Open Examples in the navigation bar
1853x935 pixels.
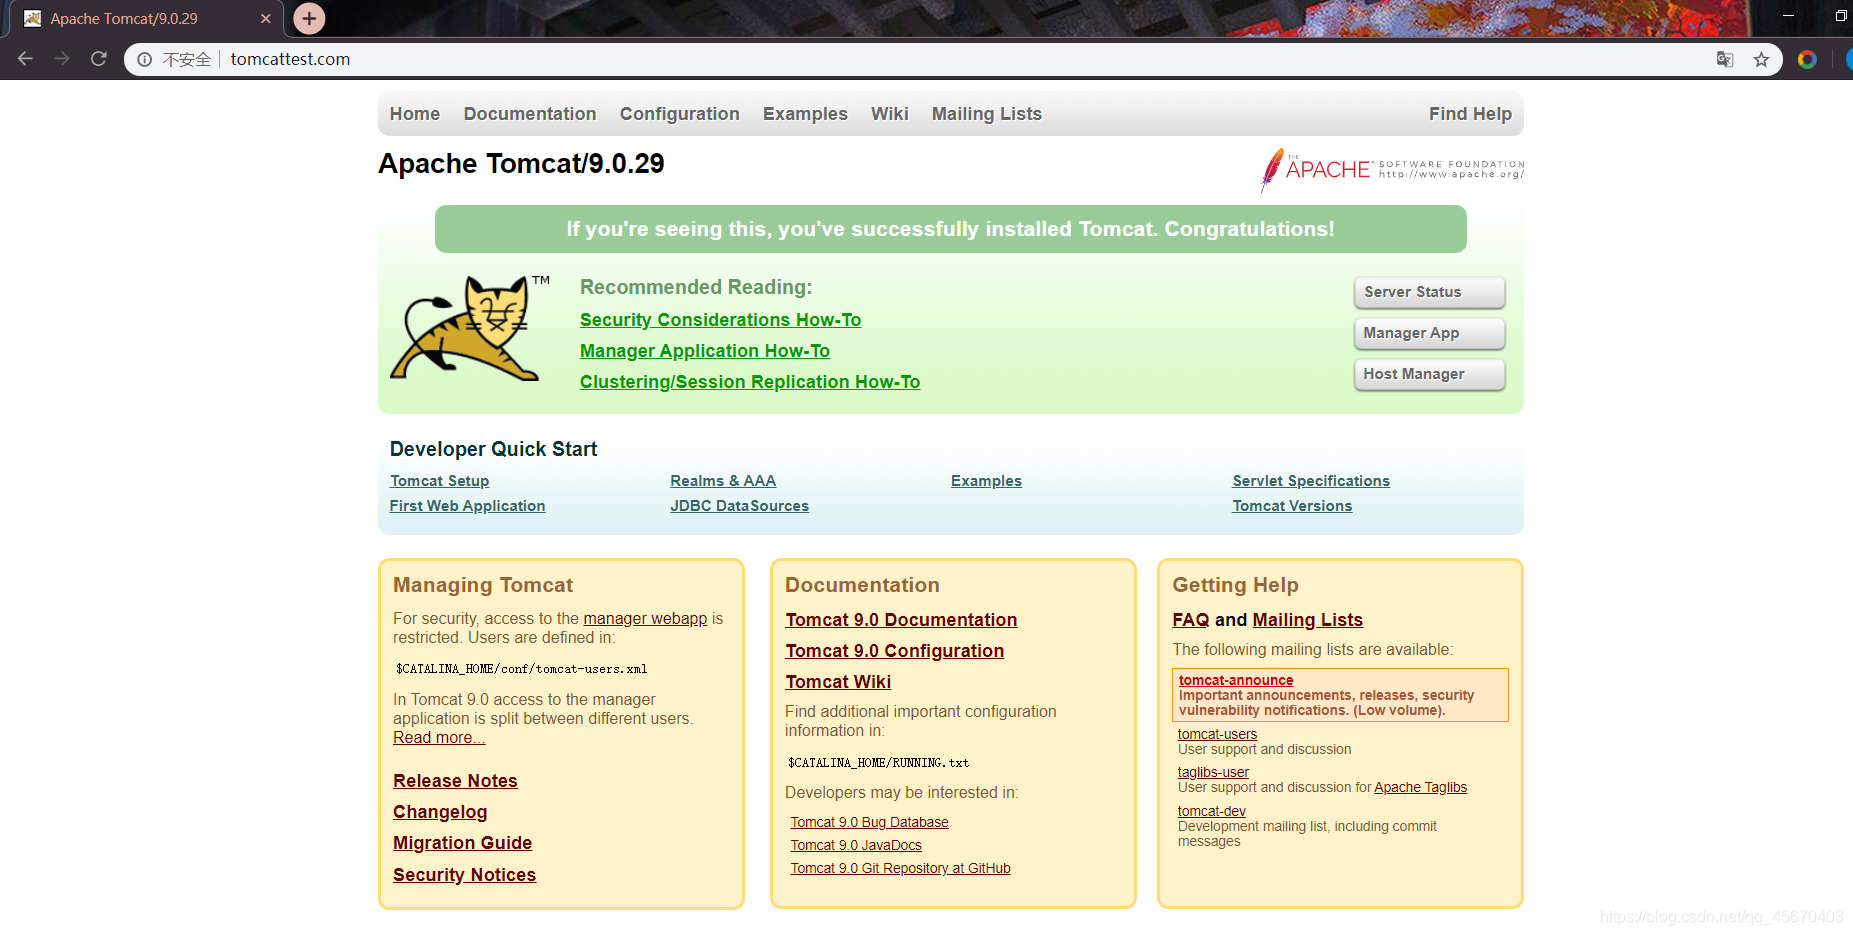pyautogui.click(x=805, y=114)
